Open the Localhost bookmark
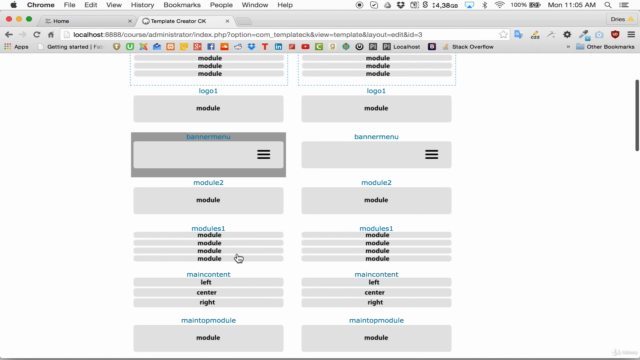This screenshot has height=360, width=640. [402, 47]
